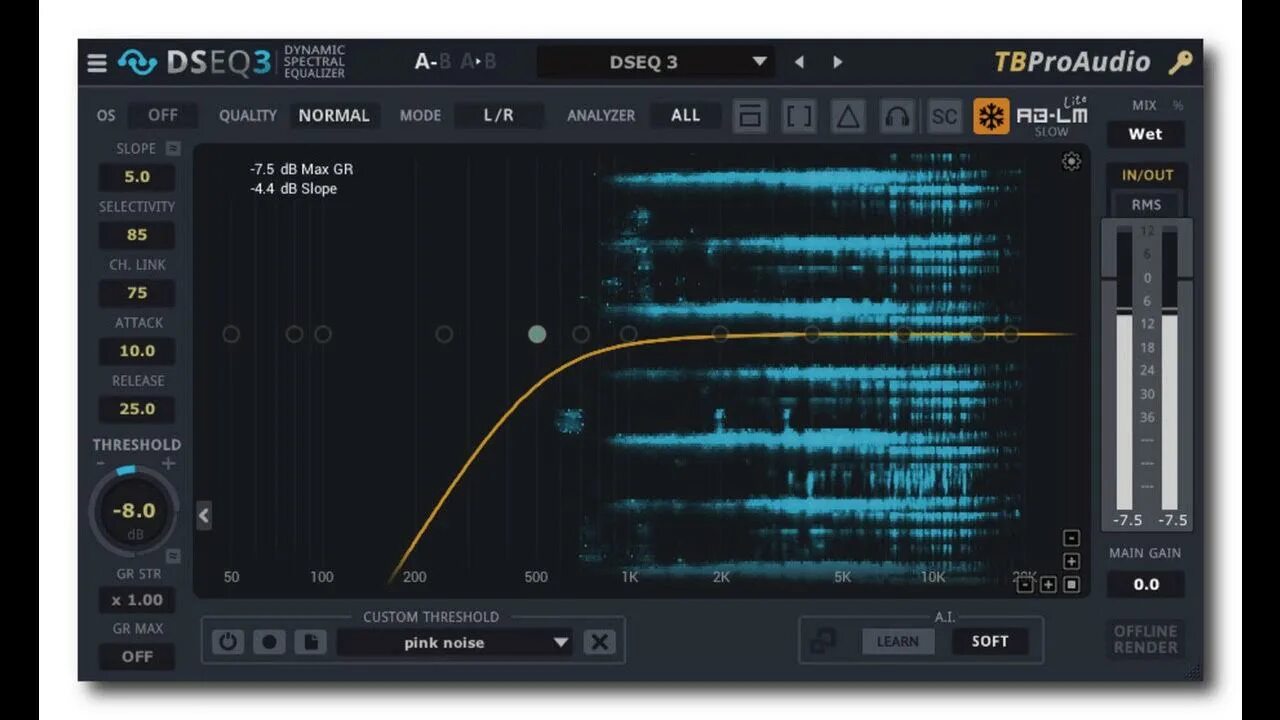
Task: Open the hamburger main menu
Action: [x=97, y=63]
